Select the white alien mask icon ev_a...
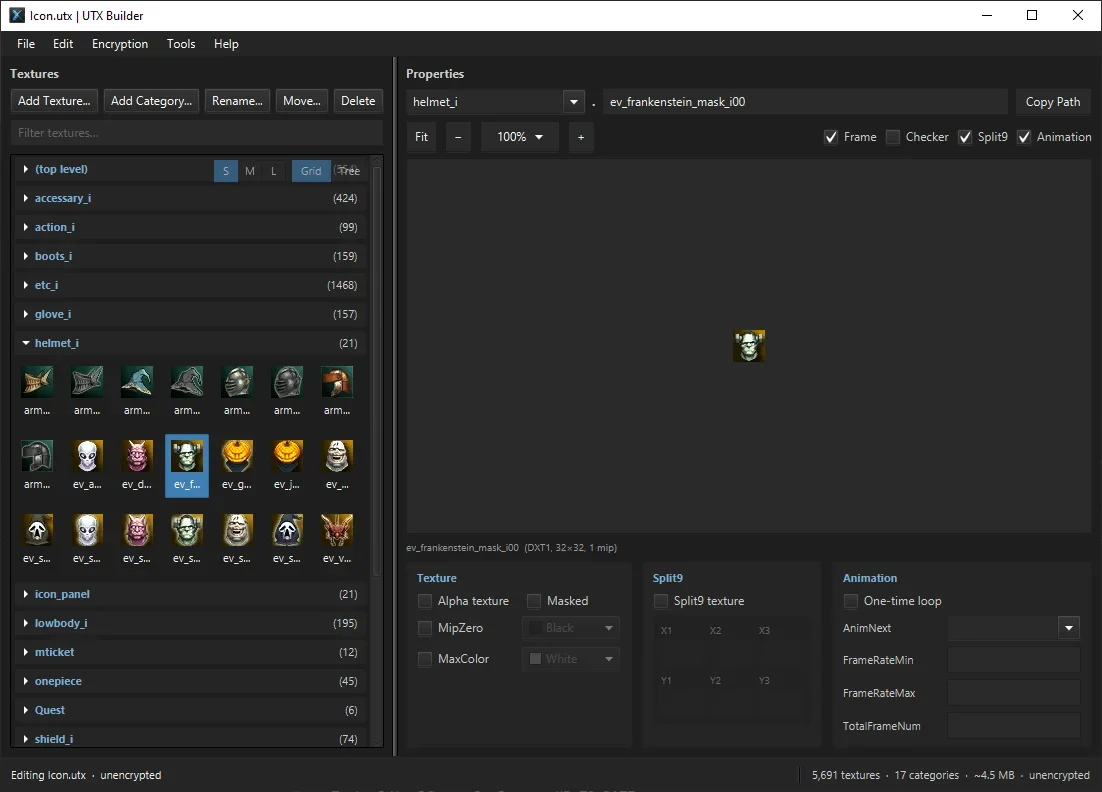 click(x=87, y=457)
